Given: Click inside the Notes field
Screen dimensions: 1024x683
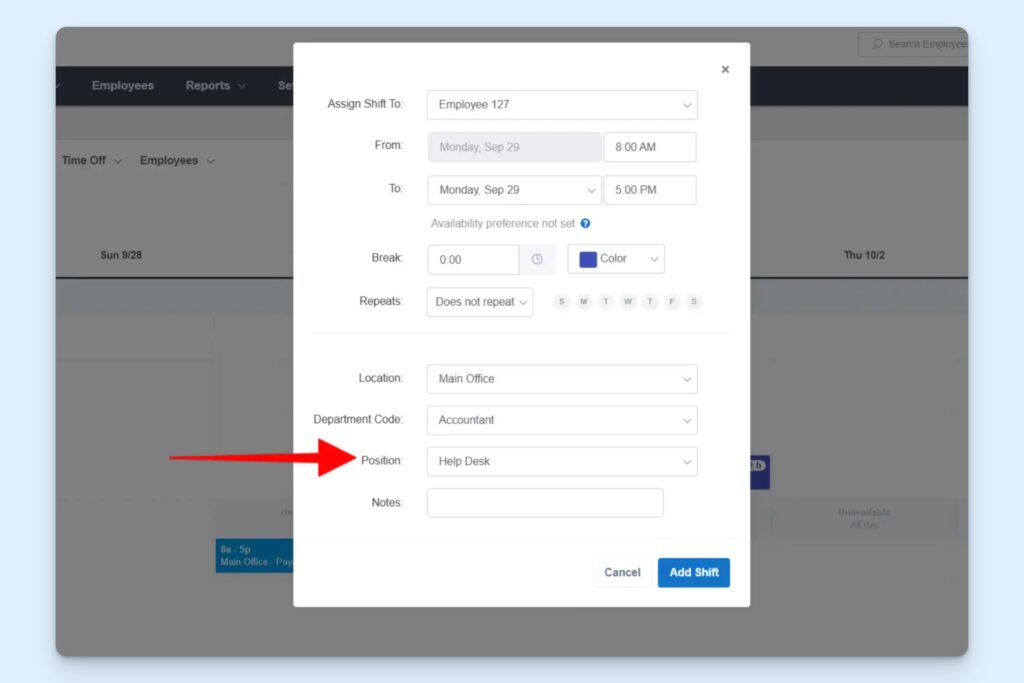Looking at the screenshot, I should (545, 502).
